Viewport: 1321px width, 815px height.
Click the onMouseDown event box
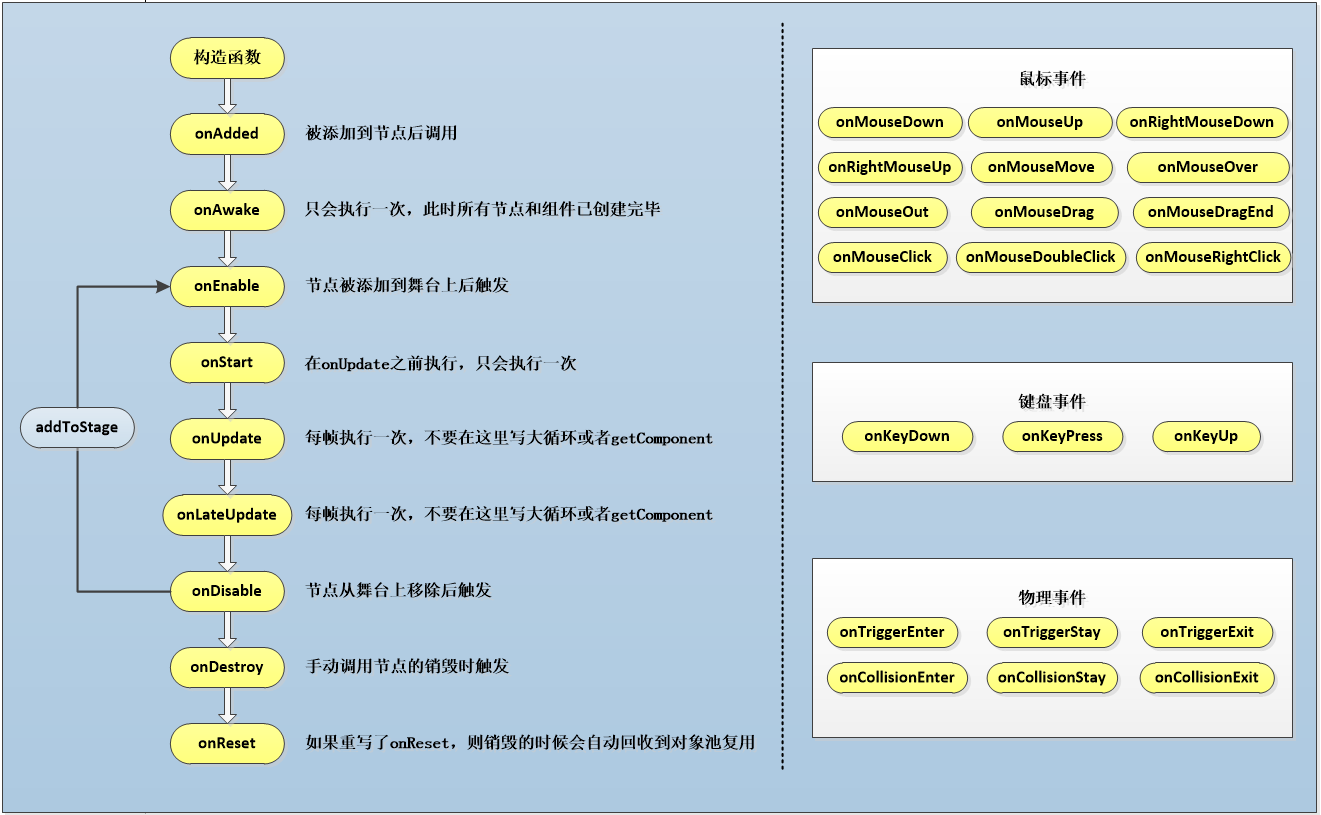(x=889, y=122)
